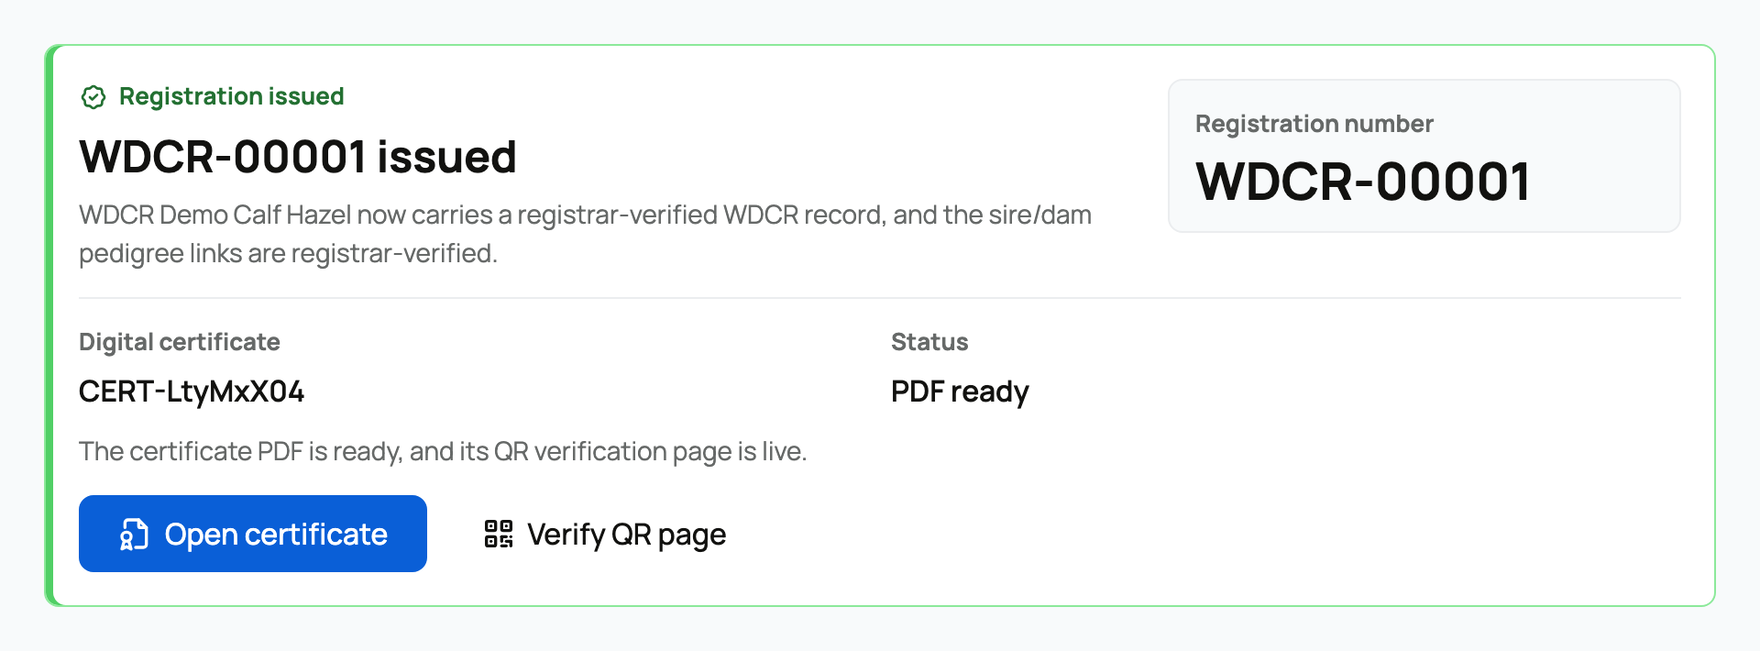The image size is (1760, 651).
Task: Click the 'QR verification page is live' text
Action: tap(650, 452)
